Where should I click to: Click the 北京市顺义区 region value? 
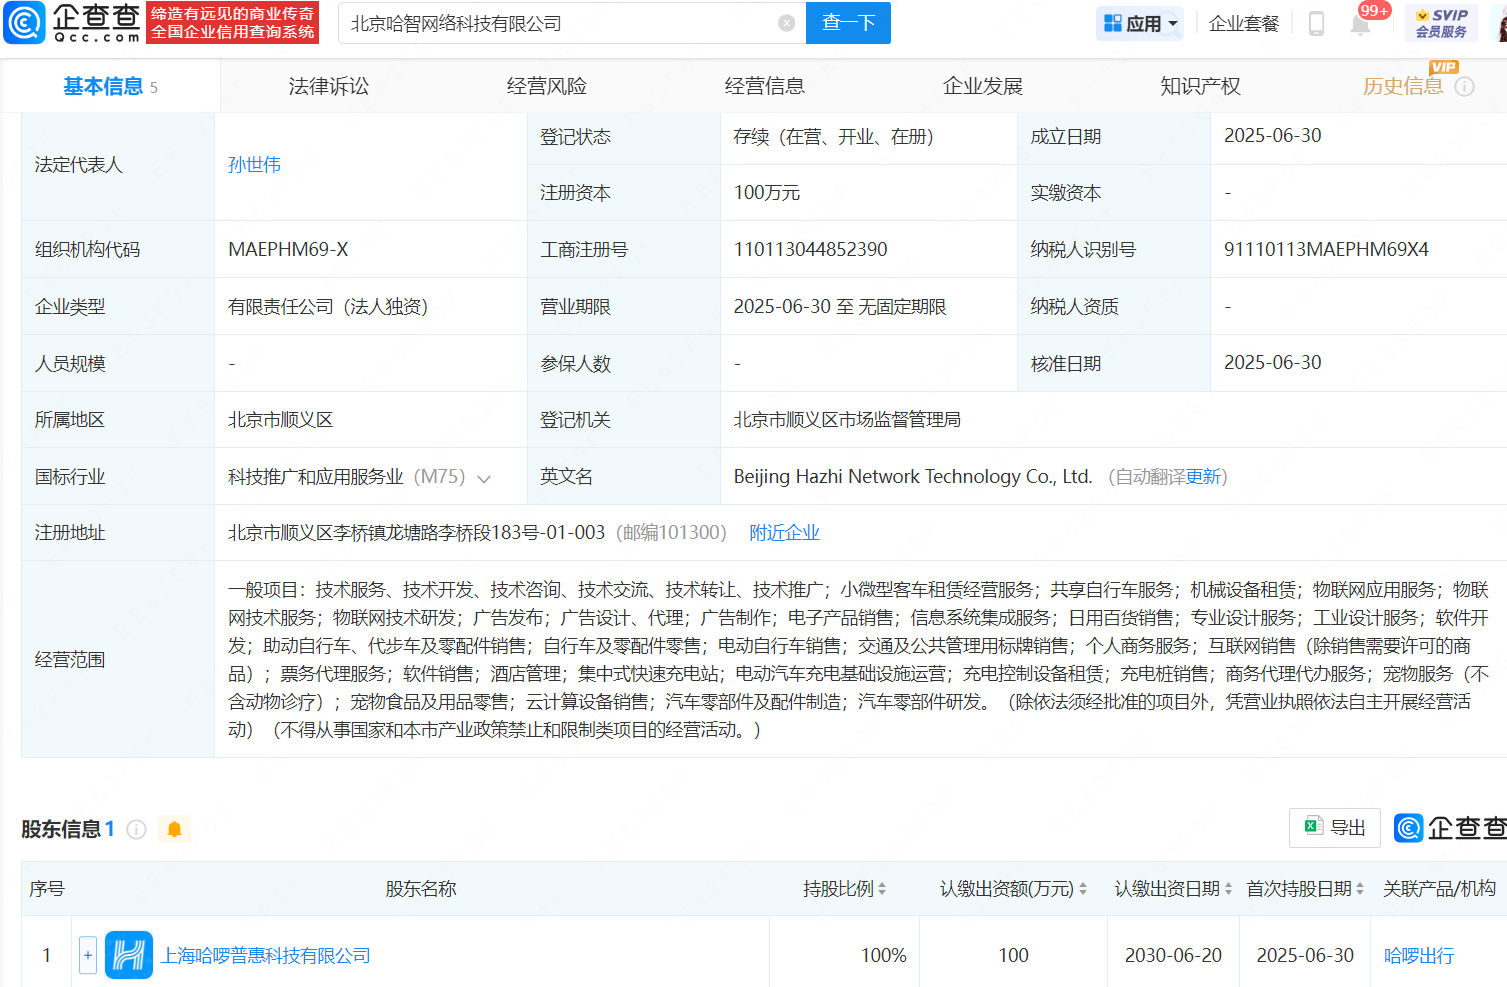(x=280, y=420)
